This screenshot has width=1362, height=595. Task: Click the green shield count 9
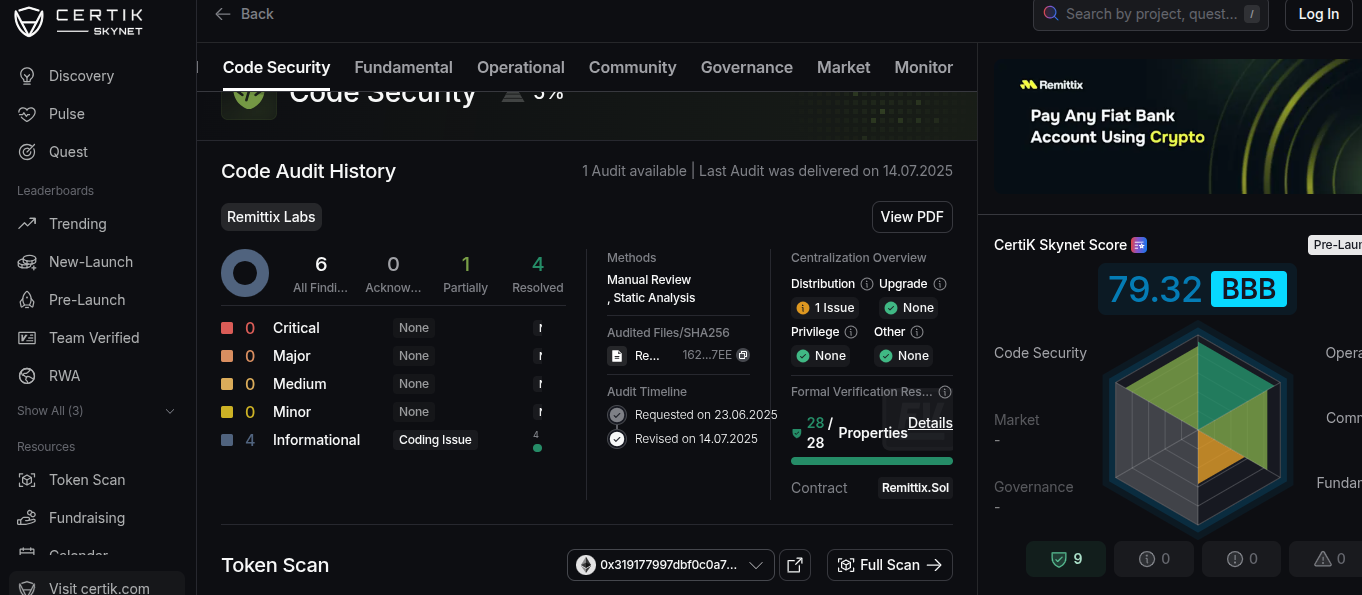[x=1066, y=559]
